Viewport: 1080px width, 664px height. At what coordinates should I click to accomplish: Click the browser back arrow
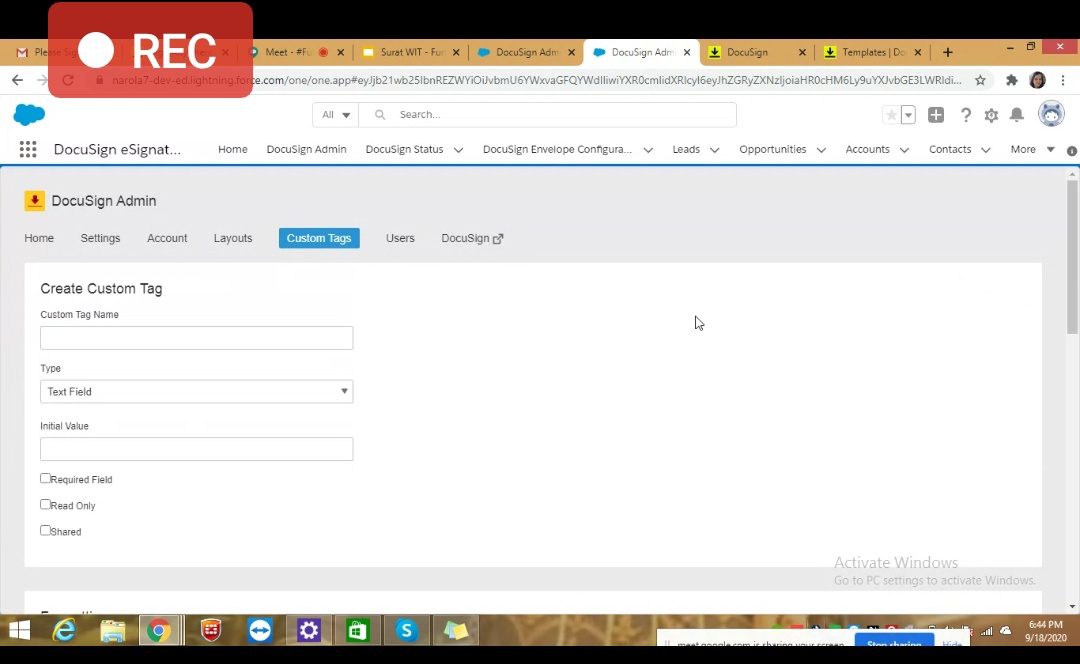point(17,80)
